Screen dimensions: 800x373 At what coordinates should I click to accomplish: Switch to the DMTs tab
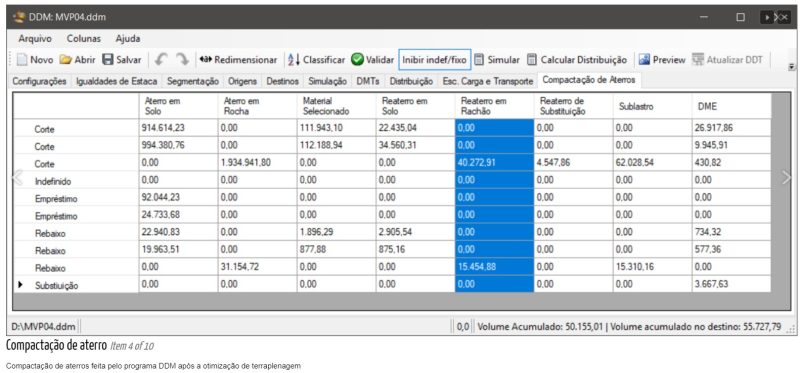pyautogui.click(x=368, y=81)
